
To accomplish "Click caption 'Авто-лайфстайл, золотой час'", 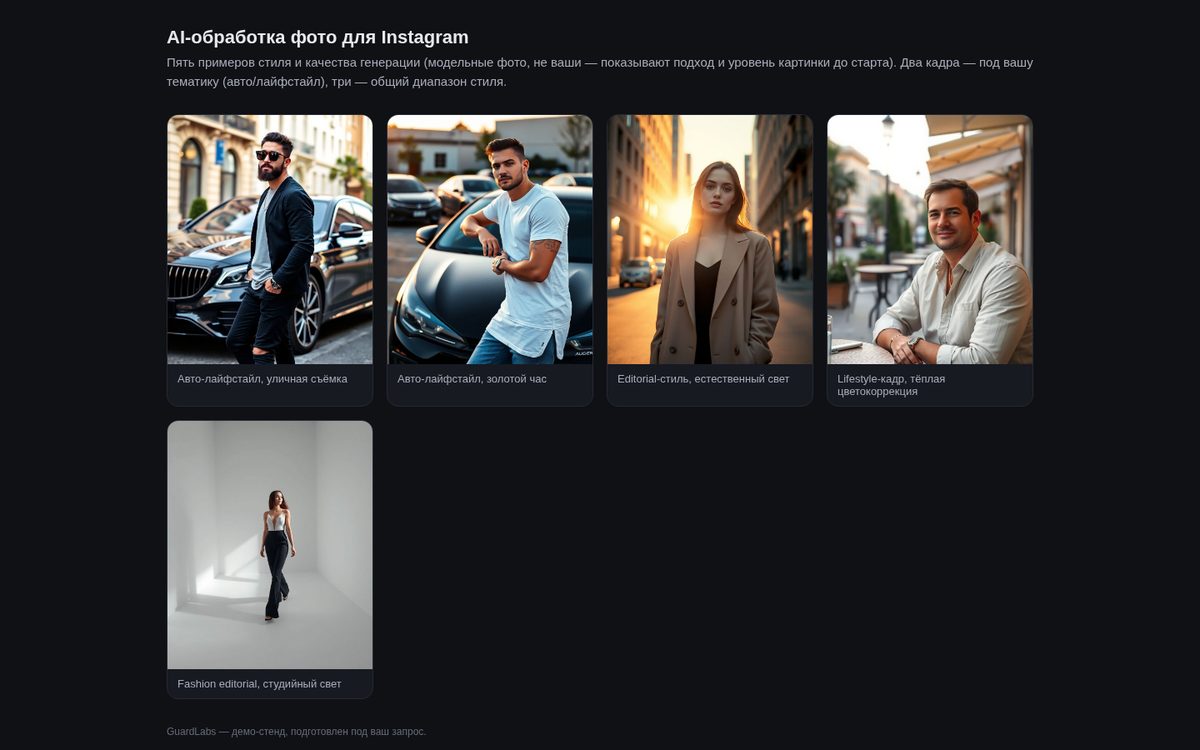I will tap(472, 379).
